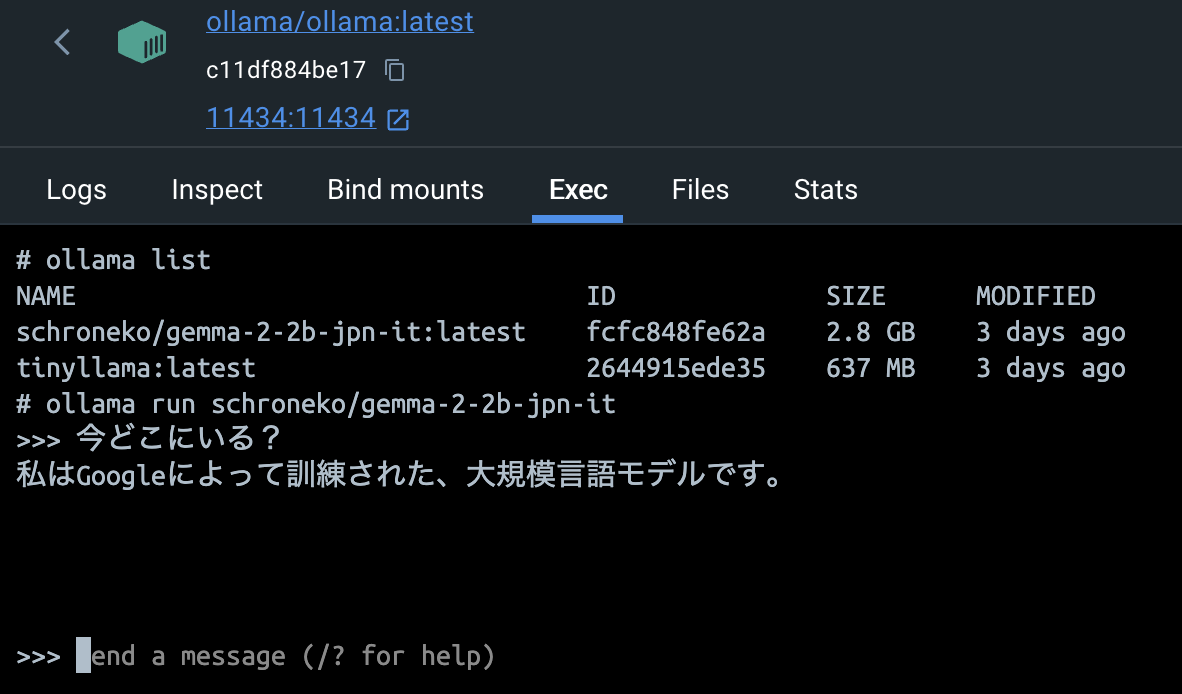
Task: Click the ollama run schroneko command line
Action: [316, 404]
